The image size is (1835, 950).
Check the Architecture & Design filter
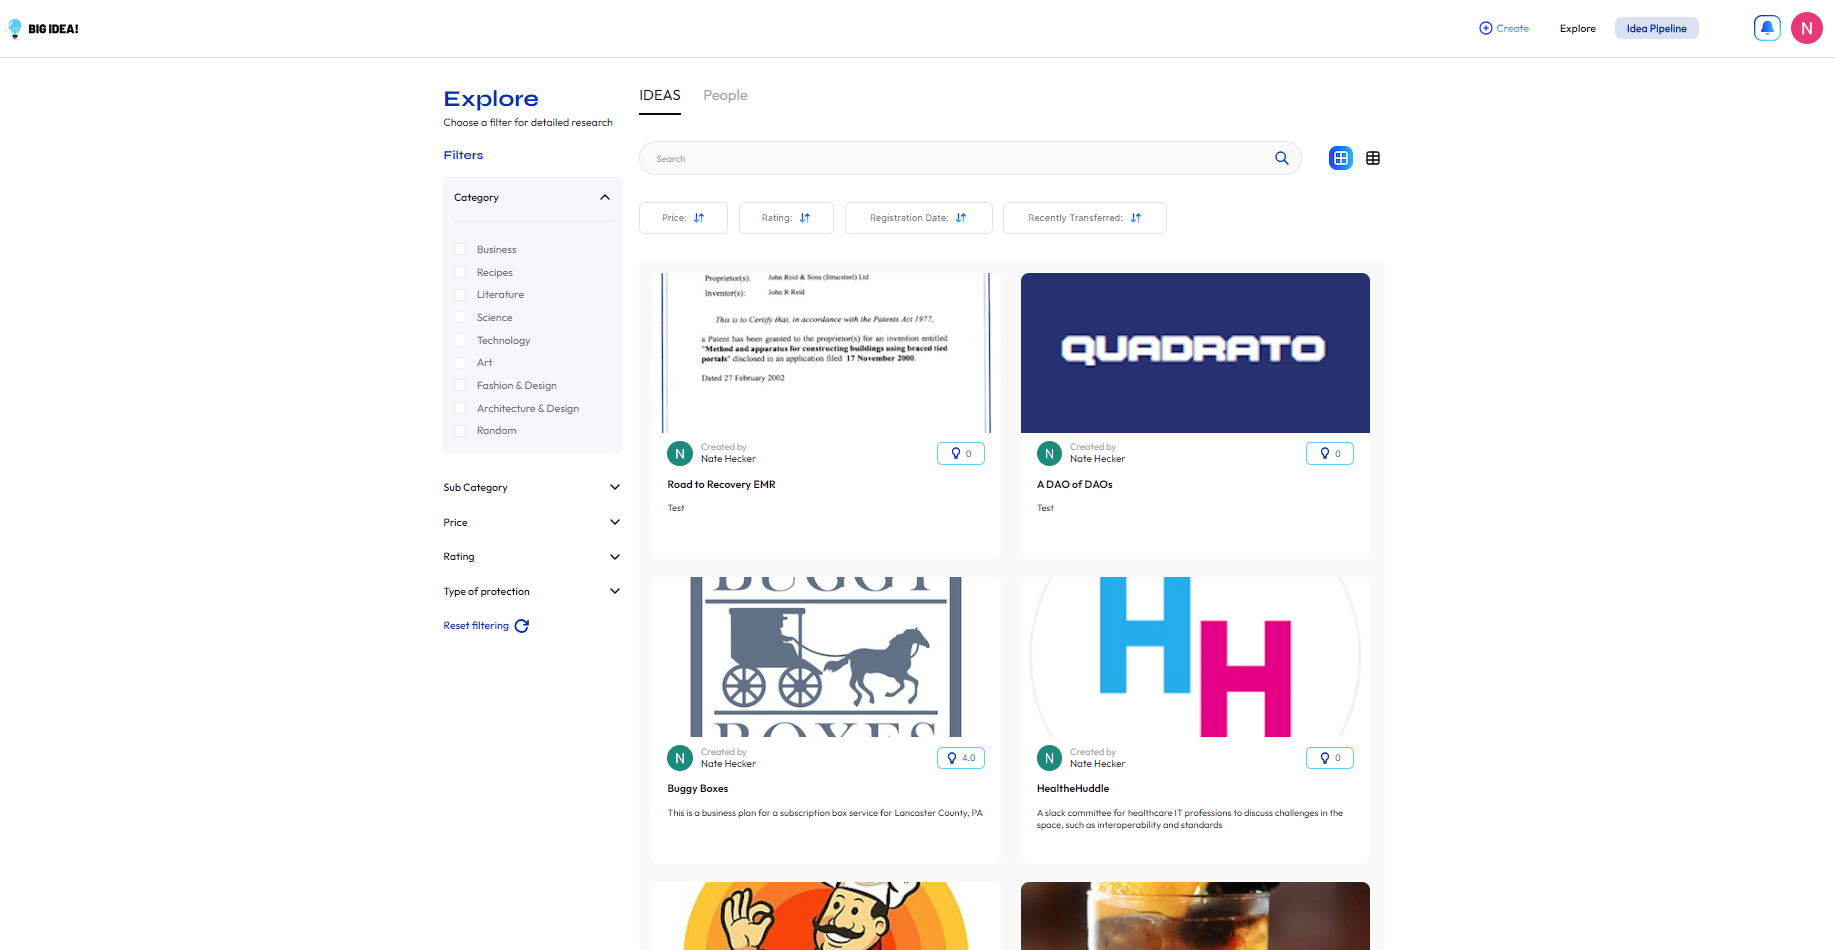point(460,408)
